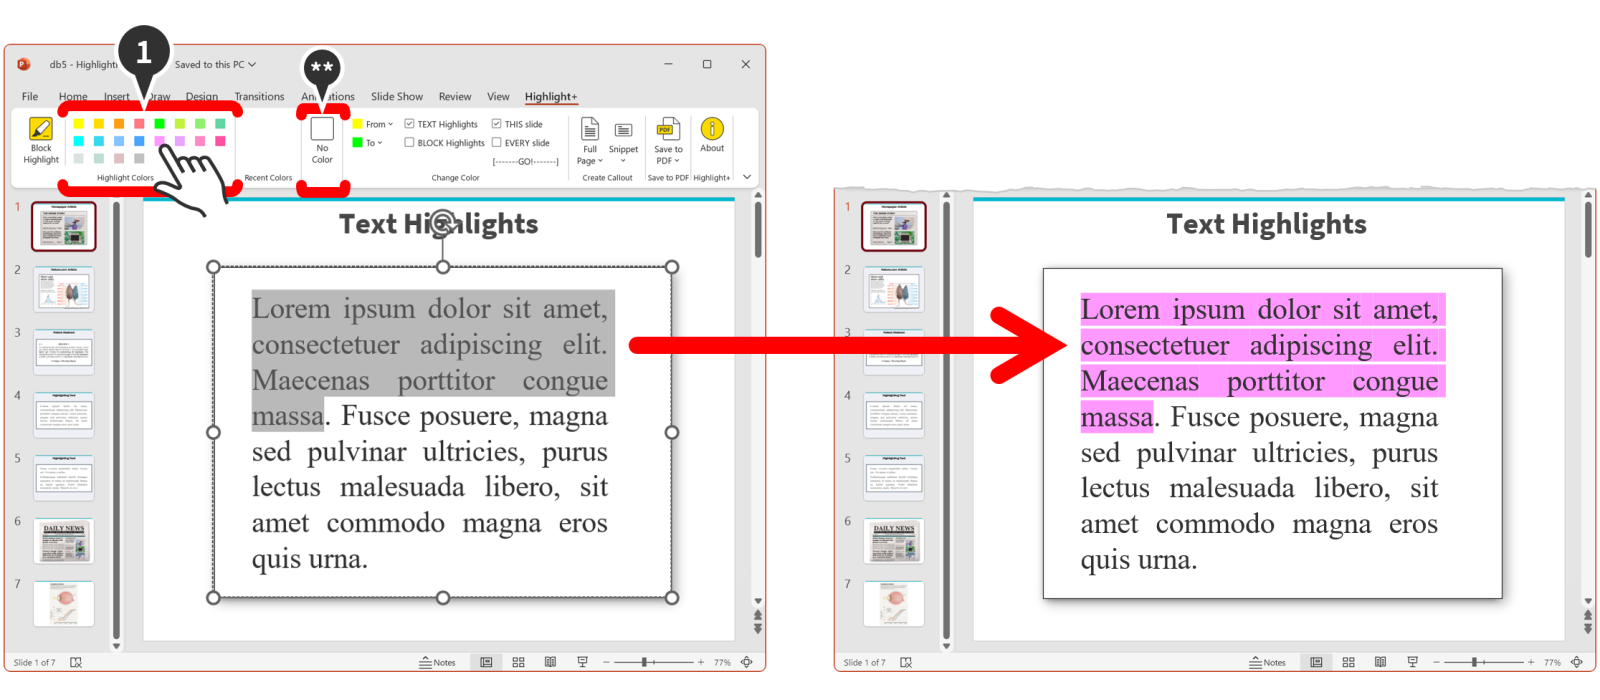
Task: Click zoom slider handle in left window
Action: (644, 662)
